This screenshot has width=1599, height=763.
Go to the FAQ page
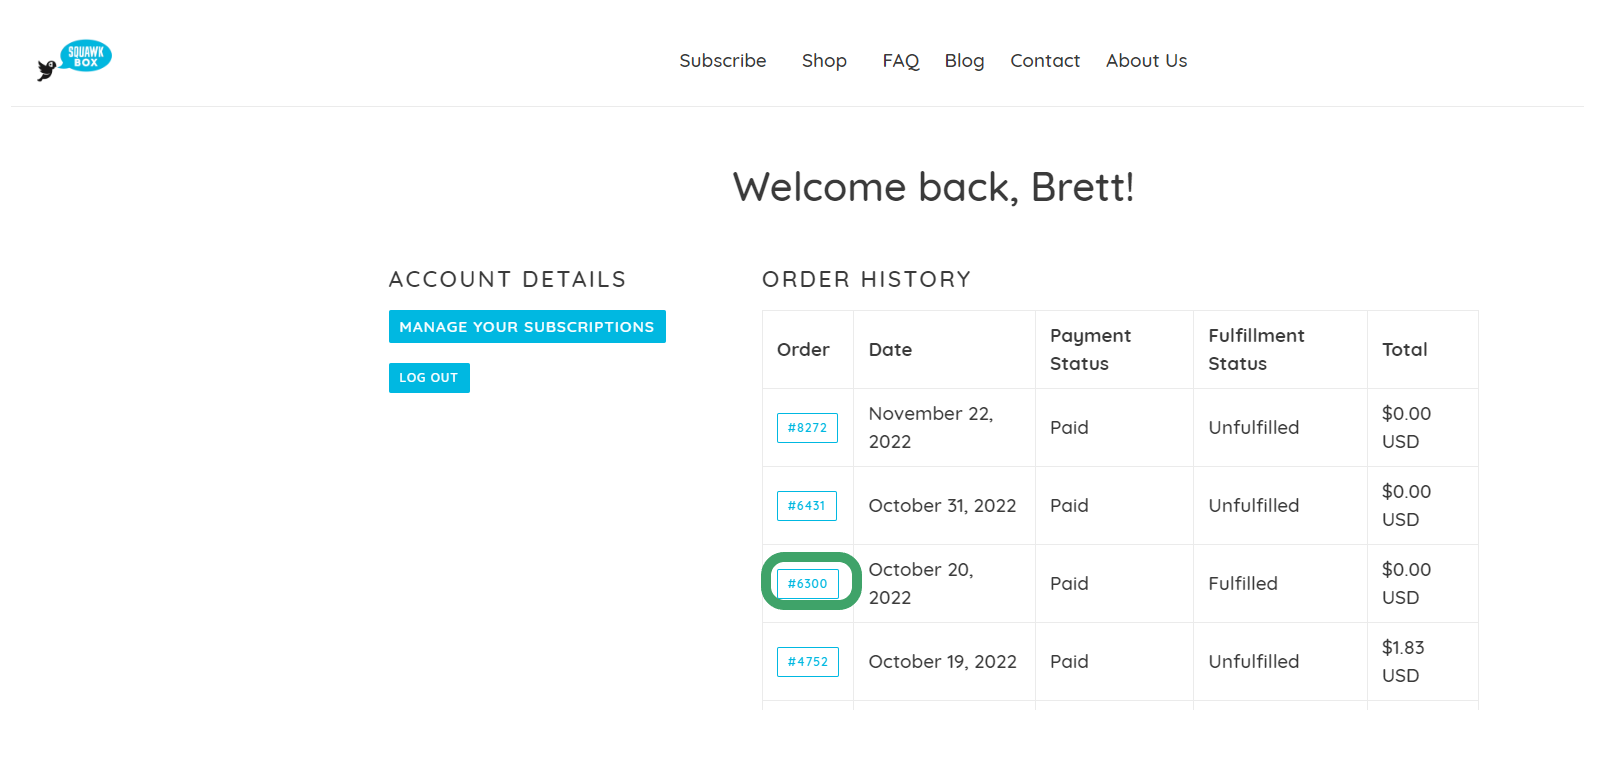(900, 61)
